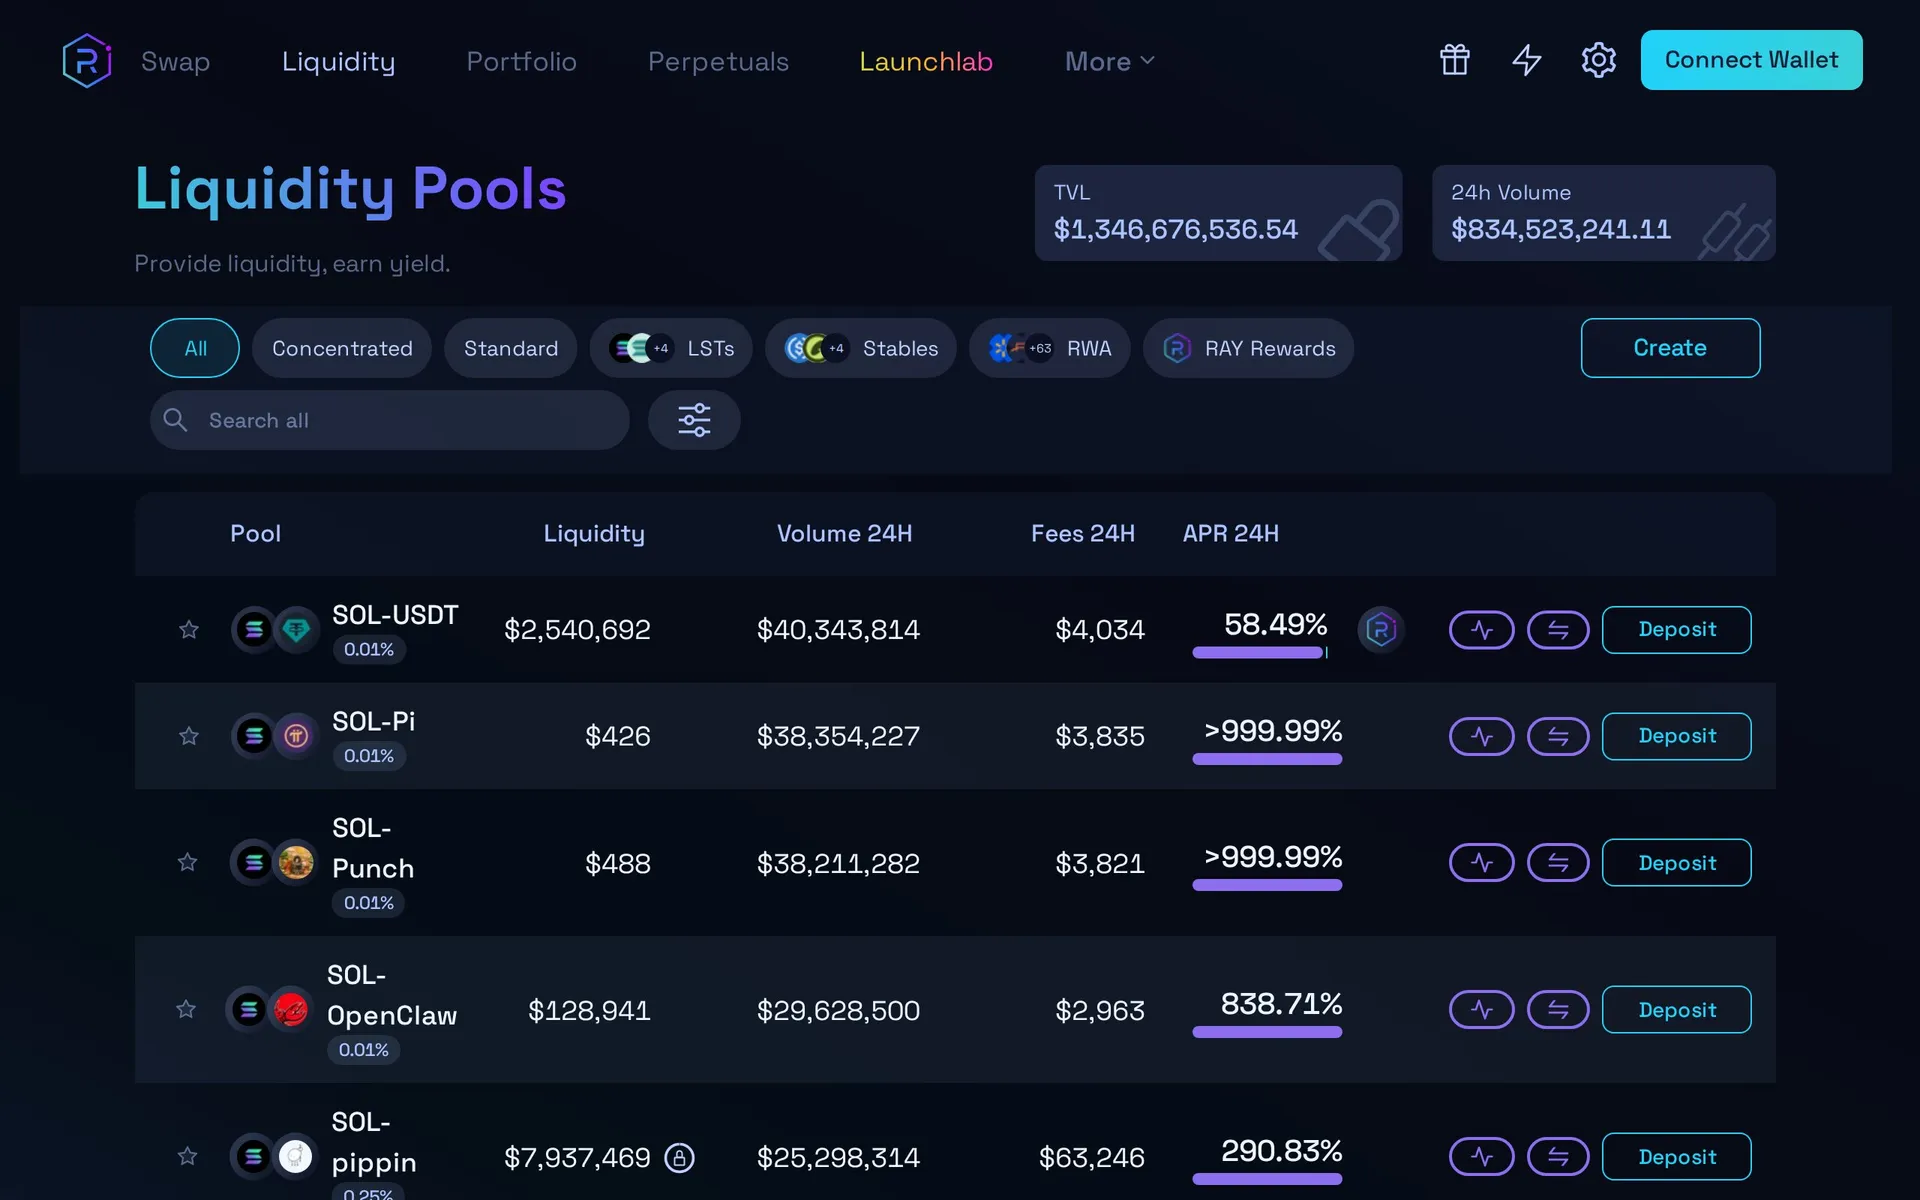Click the swap icon on SOL-Pi row
This screenshot has width=1920, height=1200.
(x=1557, y=736)
